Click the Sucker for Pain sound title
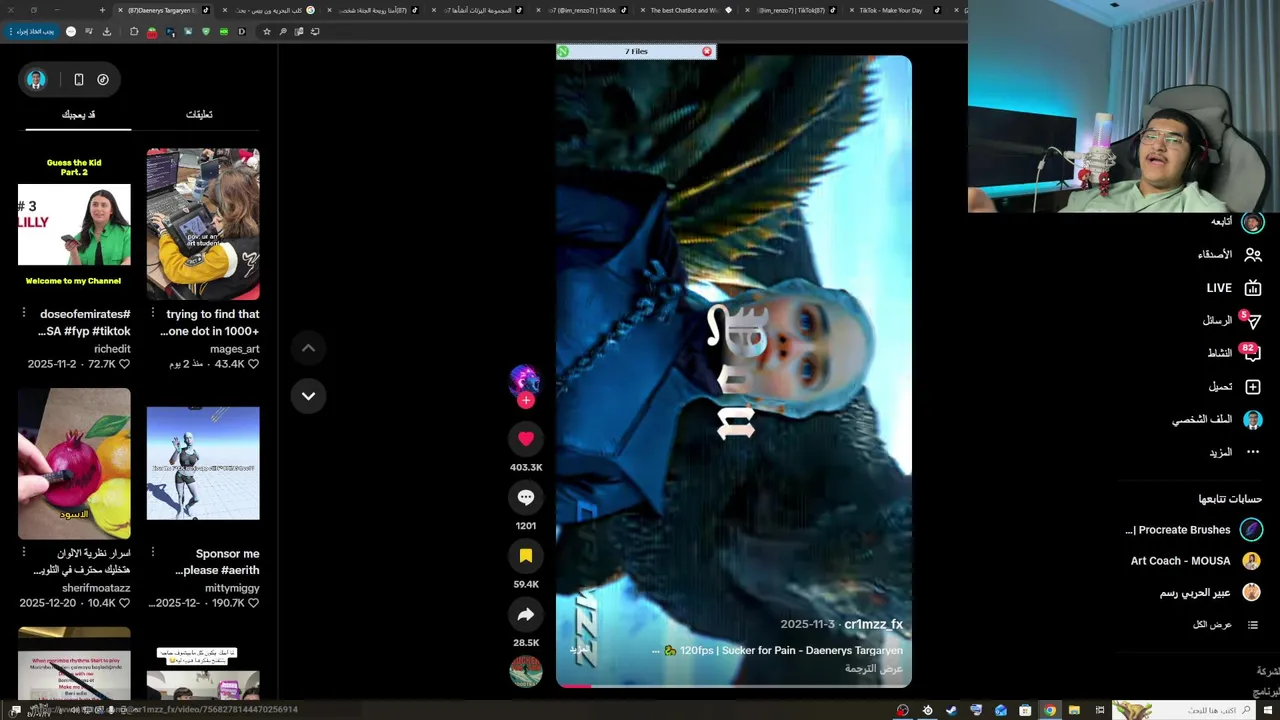The width and height of the screenshot is (1280, 720). (791, 650)
